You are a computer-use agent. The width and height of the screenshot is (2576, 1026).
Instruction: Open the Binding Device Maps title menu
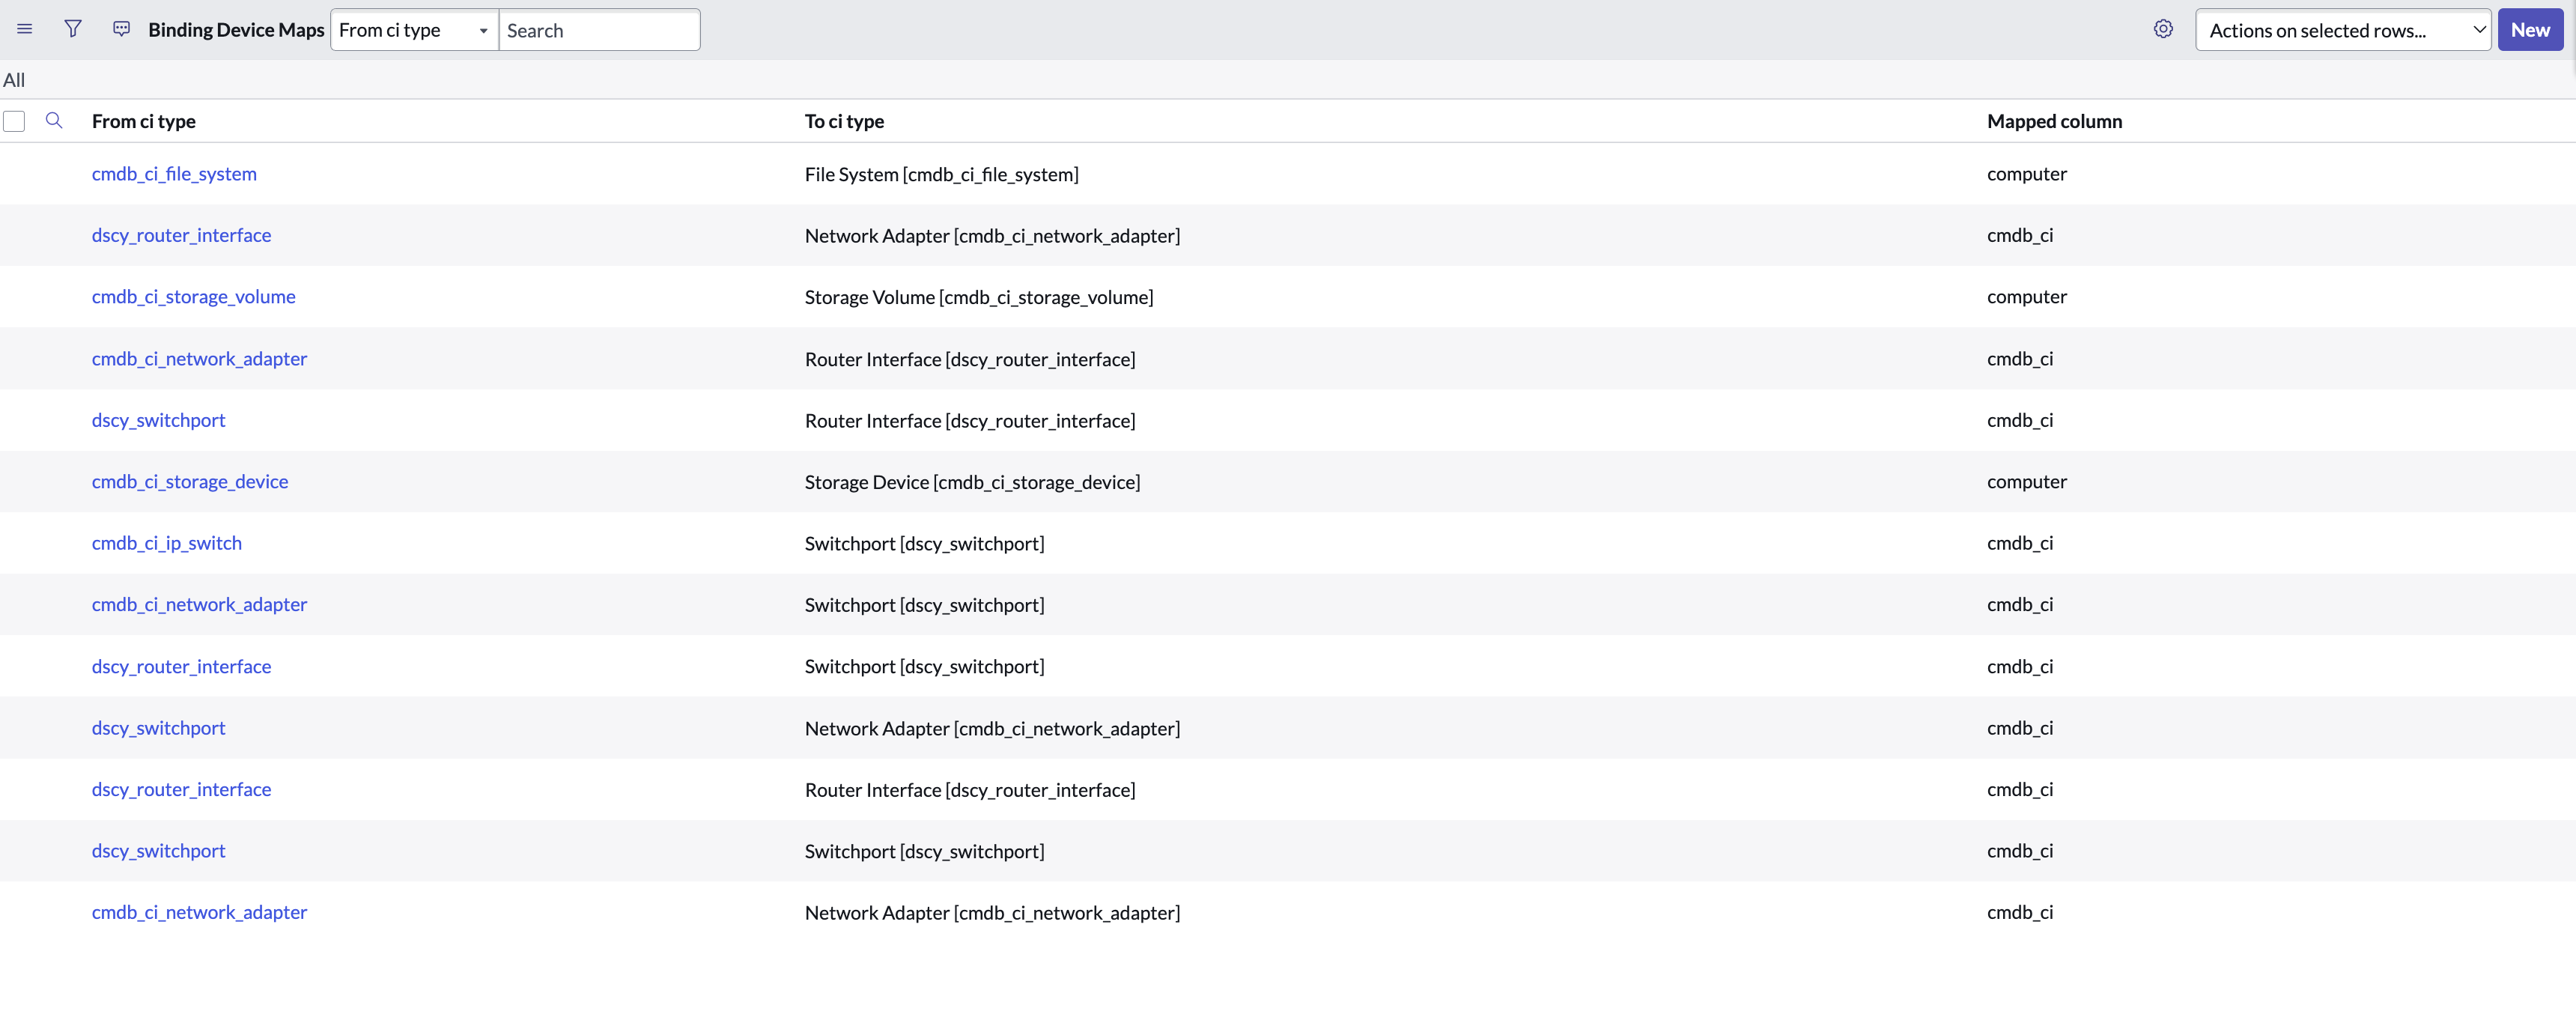pyautogui.click(x=236, y=30)
